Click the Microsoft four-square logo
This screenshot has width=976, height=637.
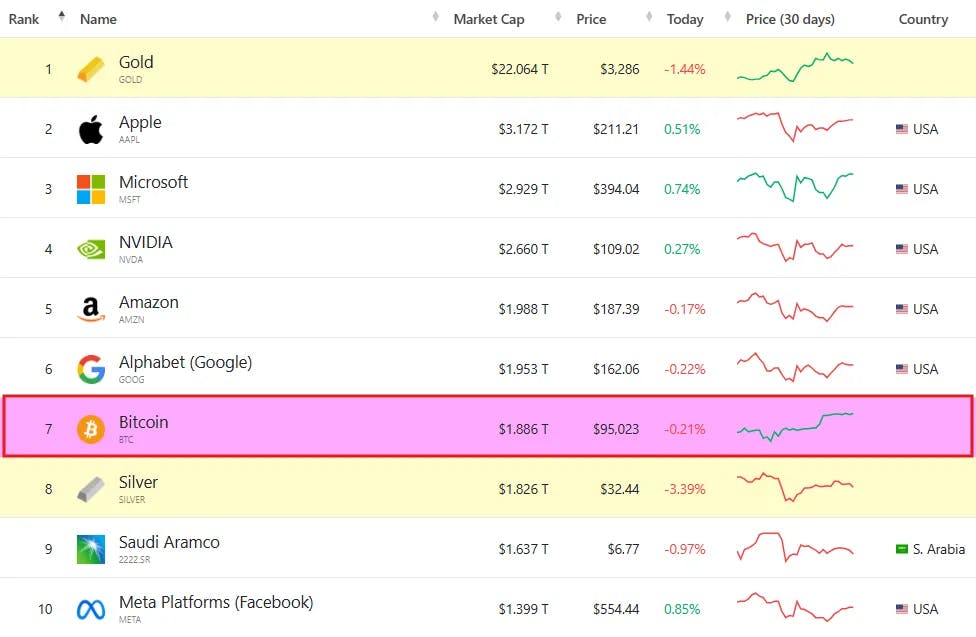91,189
